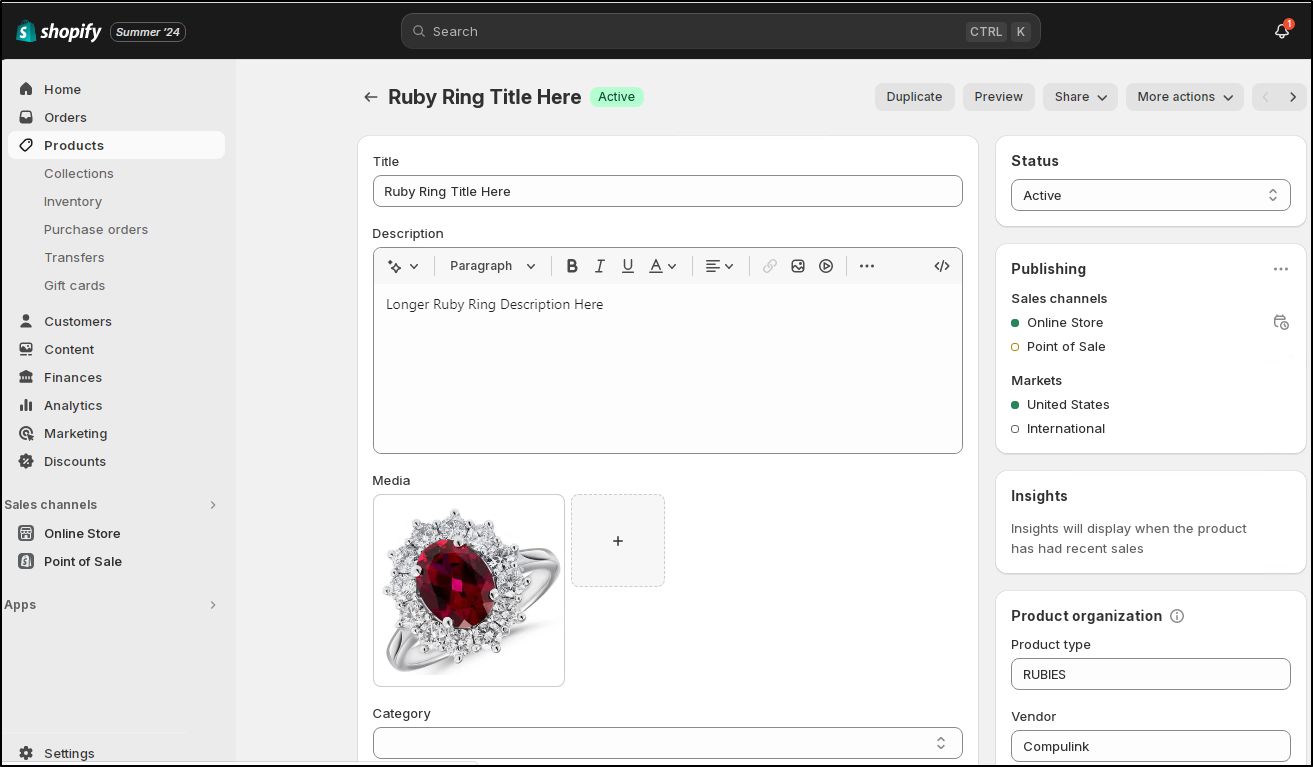The image size is (1313, 767).
Task: Click the United States market entry
Action: [1068, 404]
